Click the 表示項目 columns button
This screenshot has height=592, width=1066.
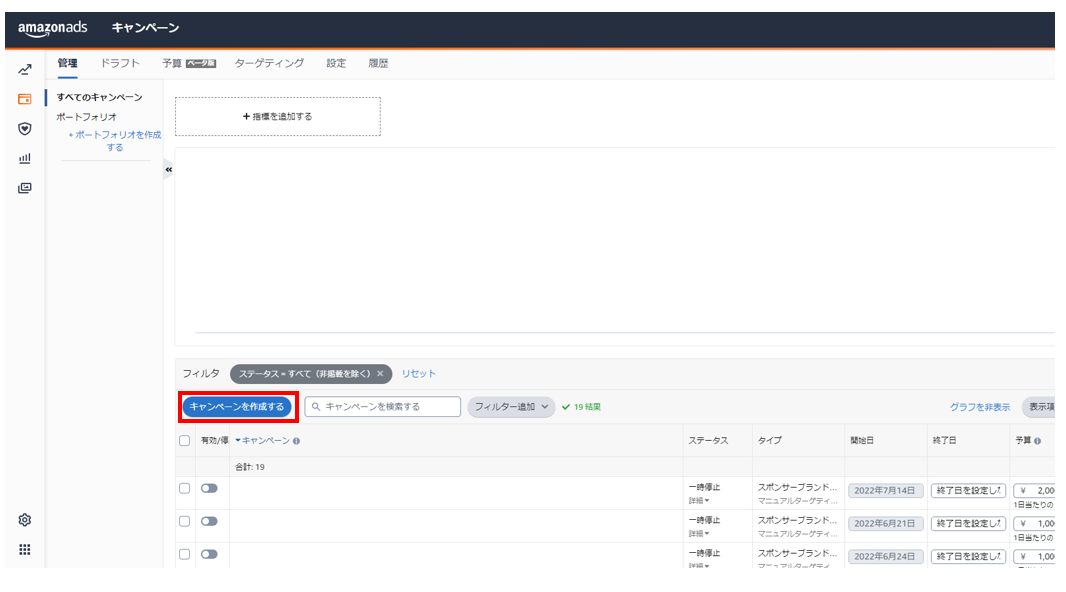pyautogui.click(x=1040, y=406)
